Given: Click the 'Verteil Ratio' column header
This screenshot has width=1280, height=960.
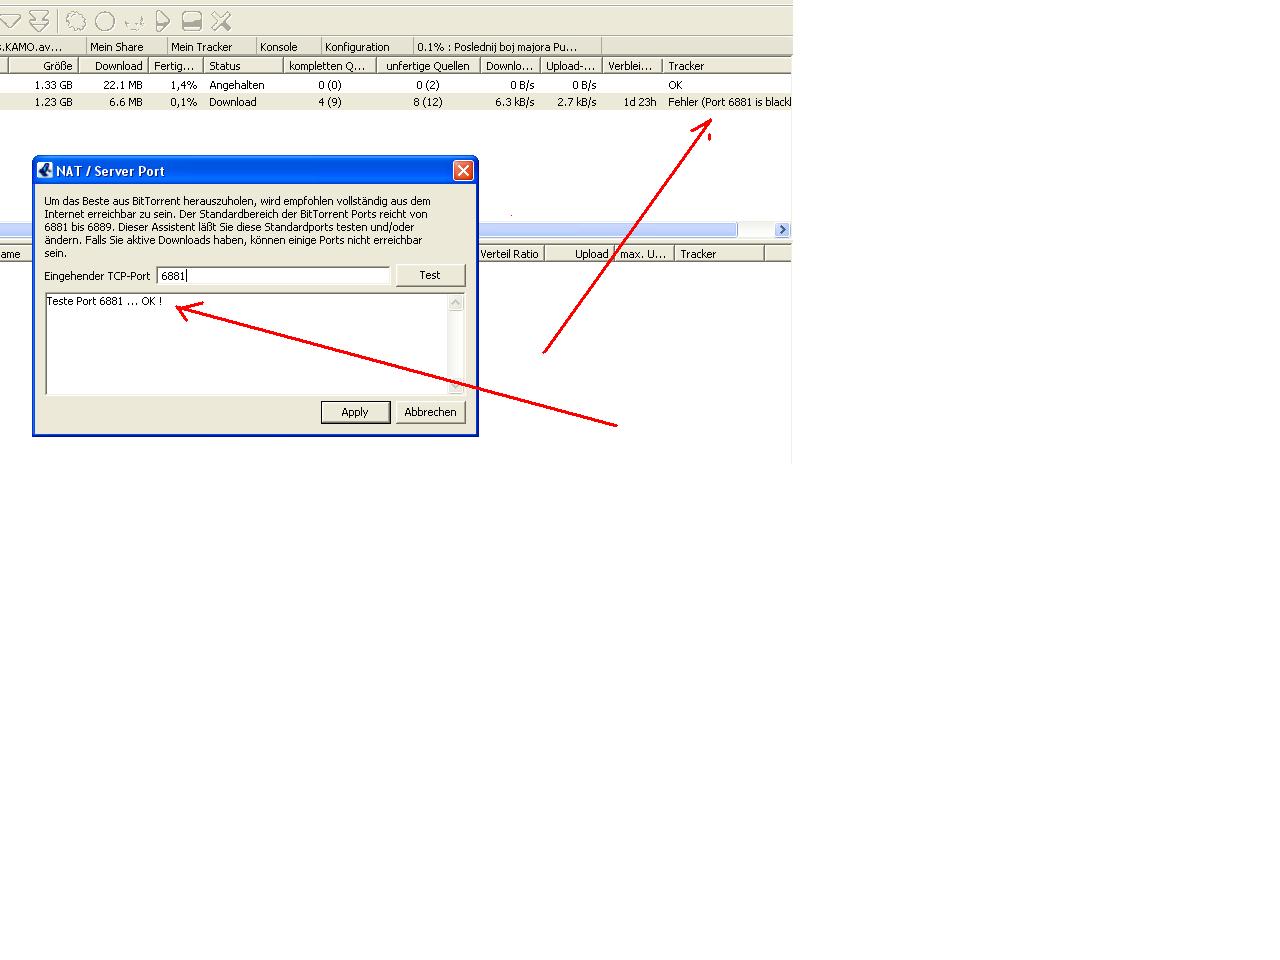Looking at the screenshot, I should pos(510,254).
